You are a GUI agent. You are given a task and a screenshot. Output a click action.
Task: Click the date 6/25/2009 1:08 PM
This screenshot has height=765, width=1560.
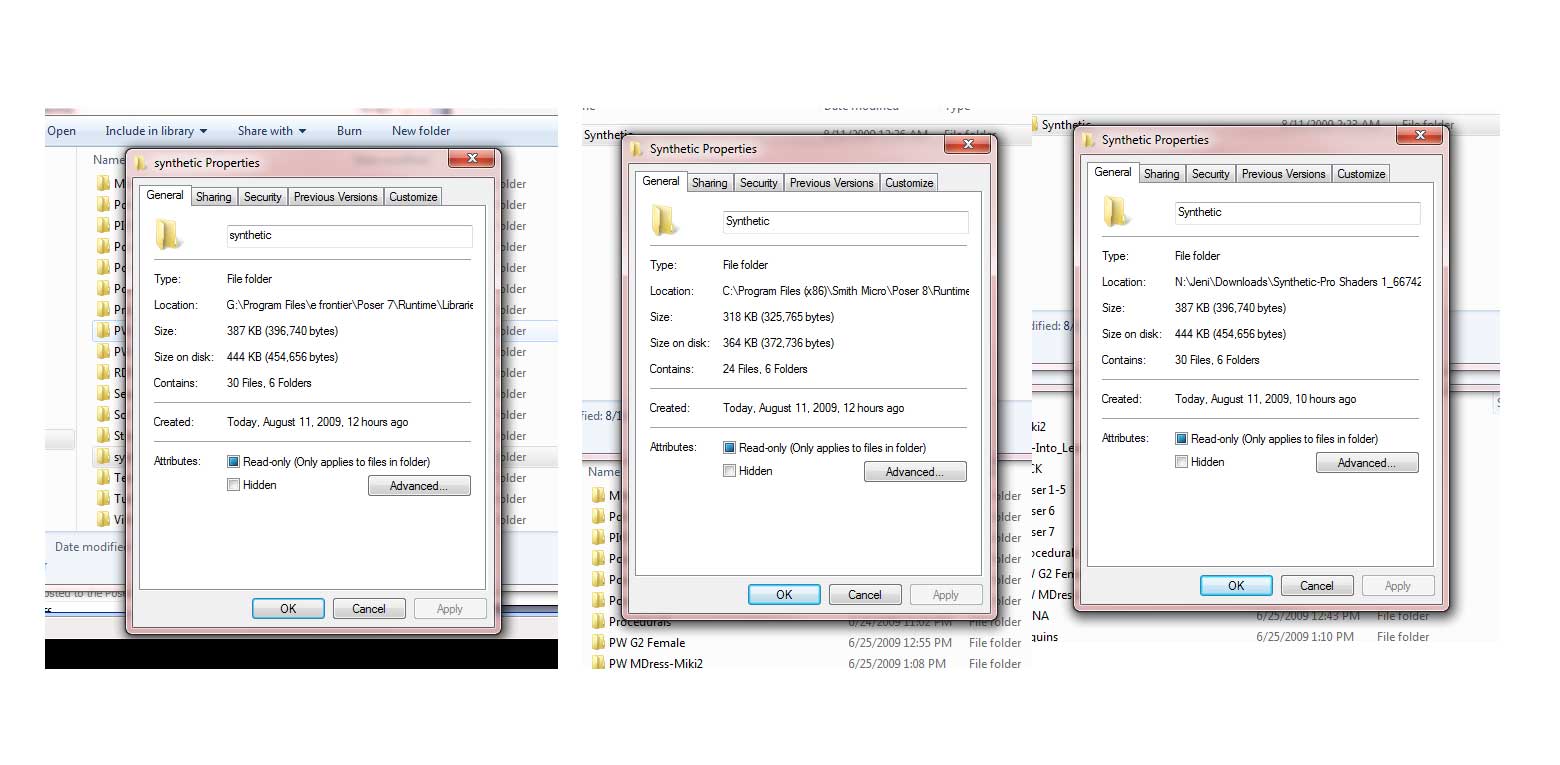pos(897,664)
